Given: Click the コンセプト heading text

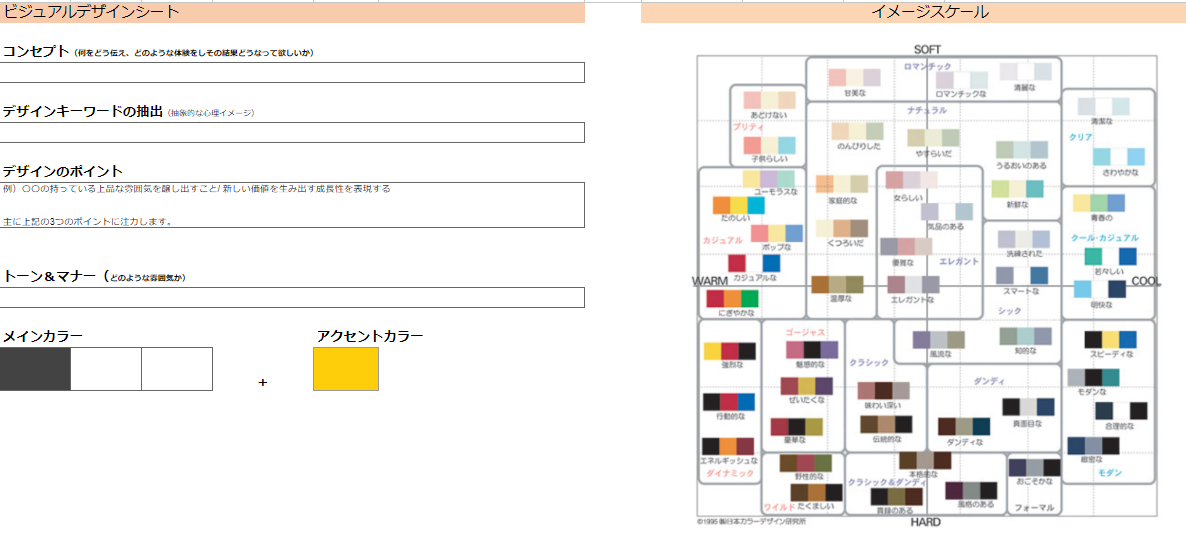Looking at the screenshot, I should [36, 51].
